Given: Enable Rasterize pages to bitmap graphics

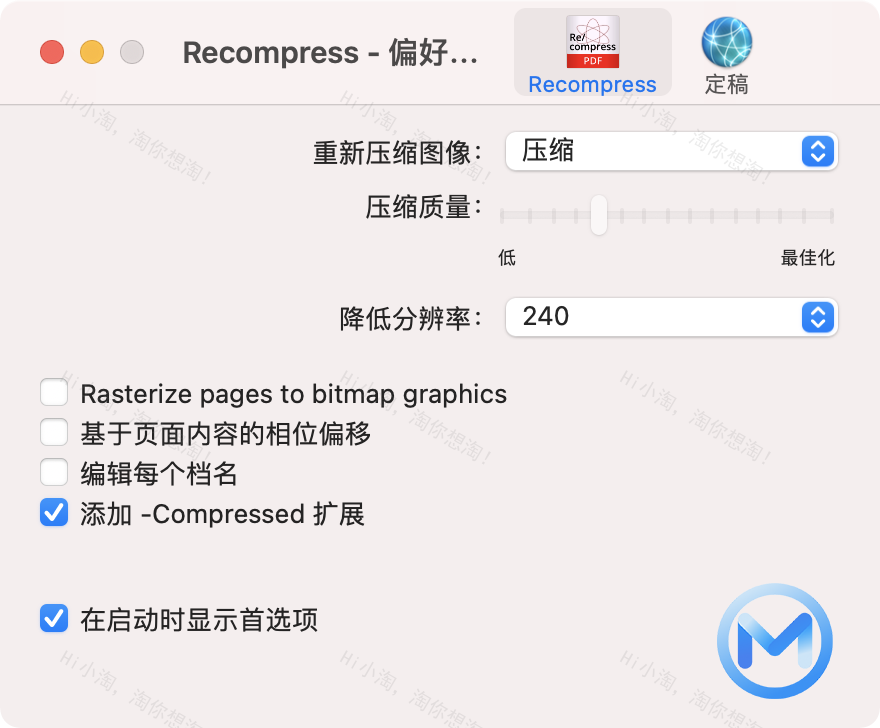Looking at the screenshot, I should [x=54, y=393].
